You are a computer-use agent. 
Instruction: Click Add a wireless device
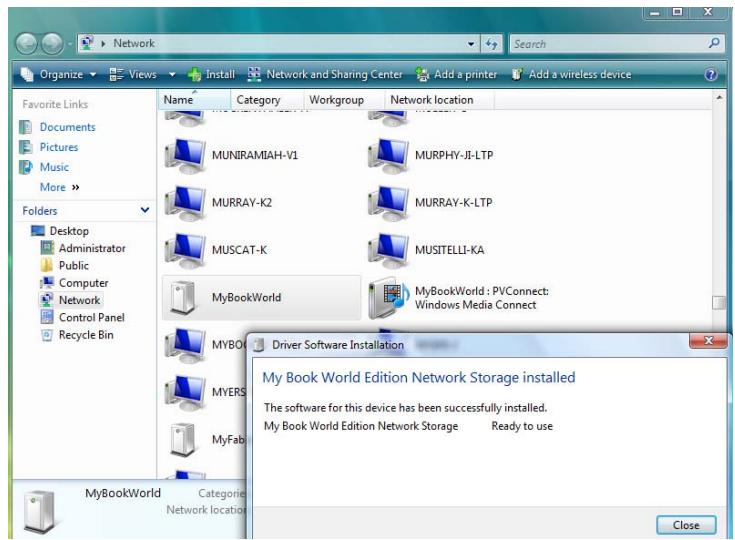pos(571,75)
